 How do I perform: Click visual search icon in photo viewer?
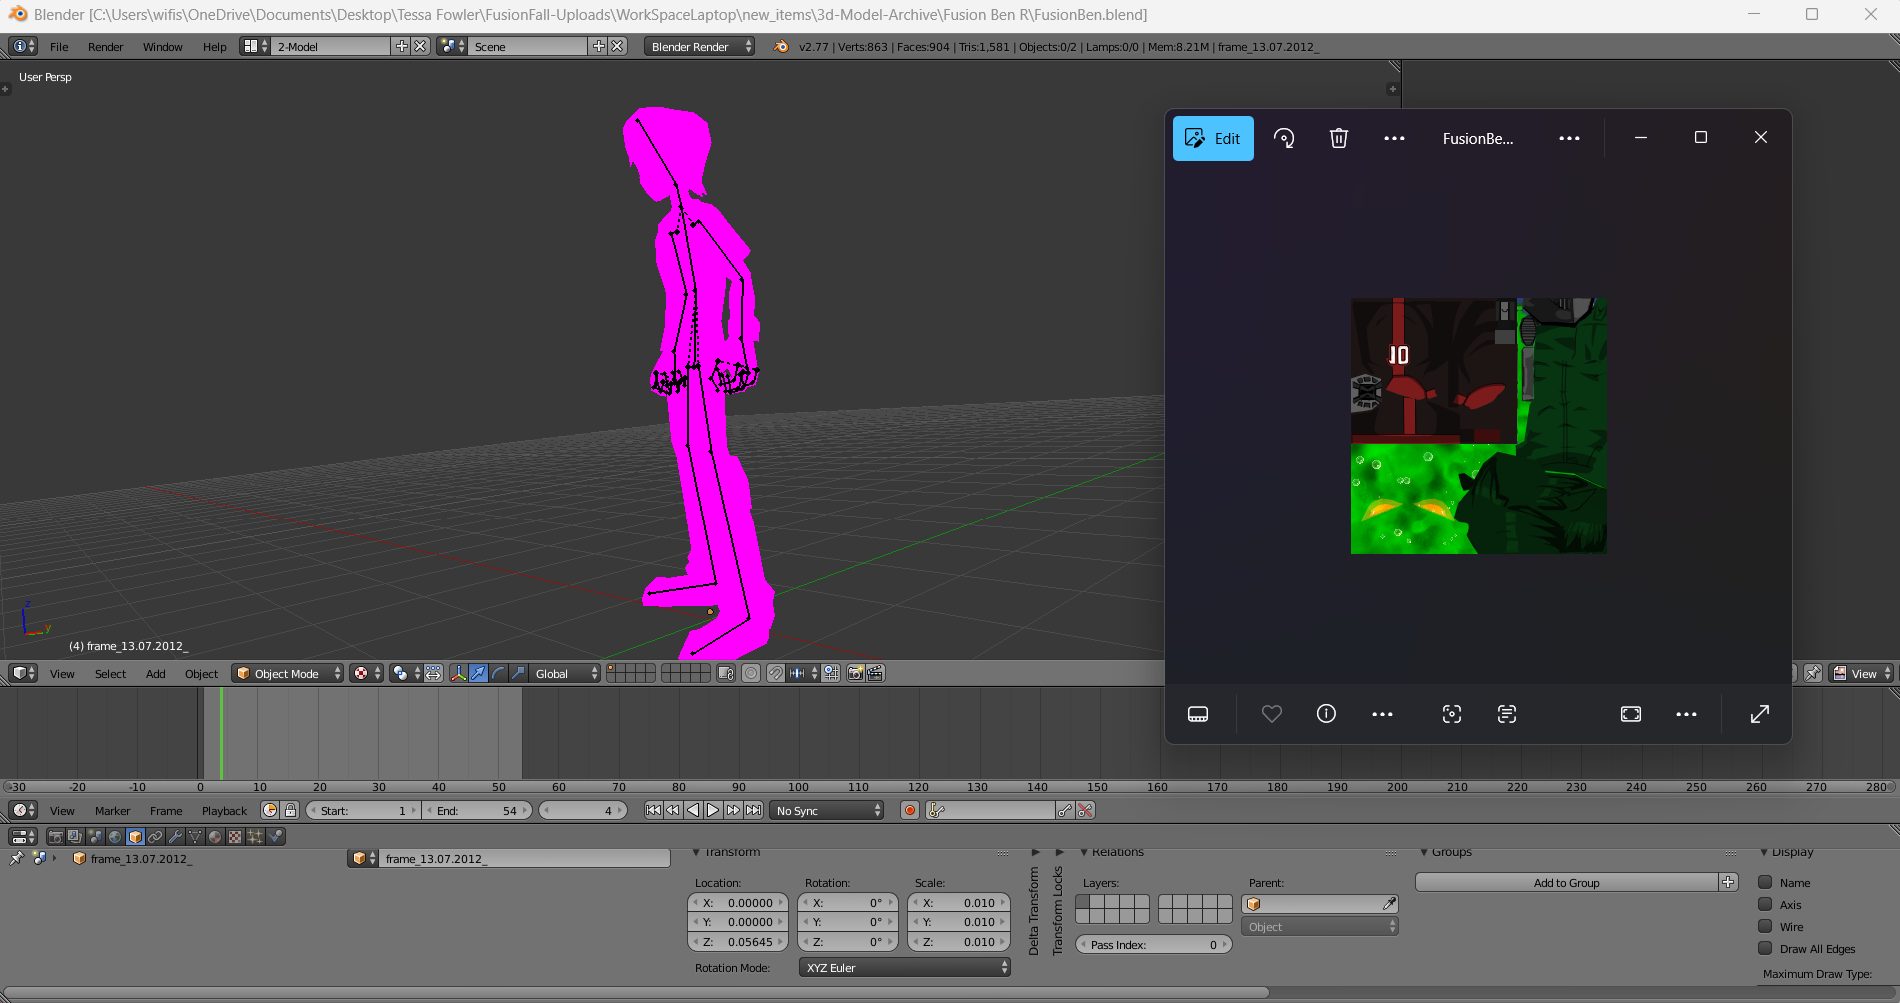click(x=1452, y=713)
